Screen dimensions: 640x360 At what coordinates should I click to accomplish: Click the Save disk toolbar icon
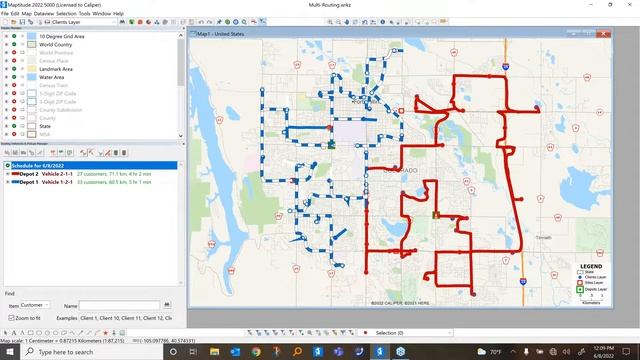point(22,22)
